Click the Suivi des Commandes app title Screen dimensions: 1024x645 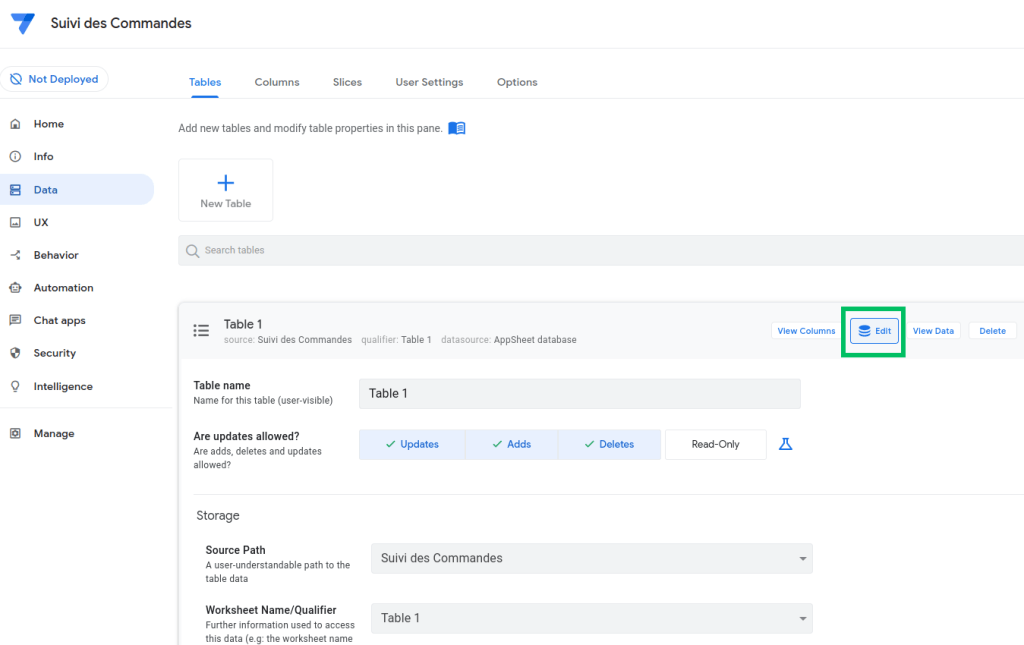[121, 24]
